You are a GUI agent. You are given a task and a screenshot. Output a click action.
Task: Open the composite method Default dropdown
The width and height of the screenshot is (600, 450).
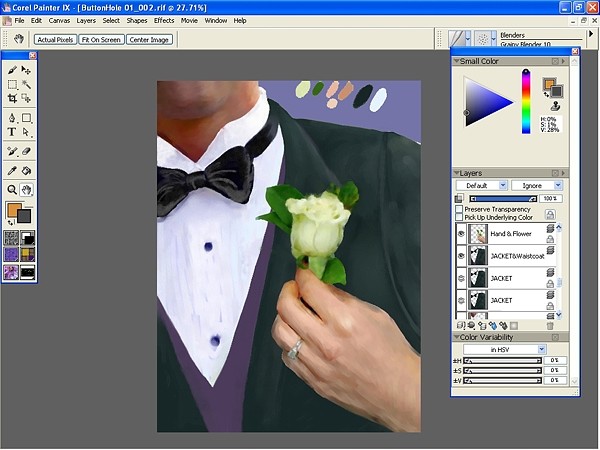coord(482,186)
